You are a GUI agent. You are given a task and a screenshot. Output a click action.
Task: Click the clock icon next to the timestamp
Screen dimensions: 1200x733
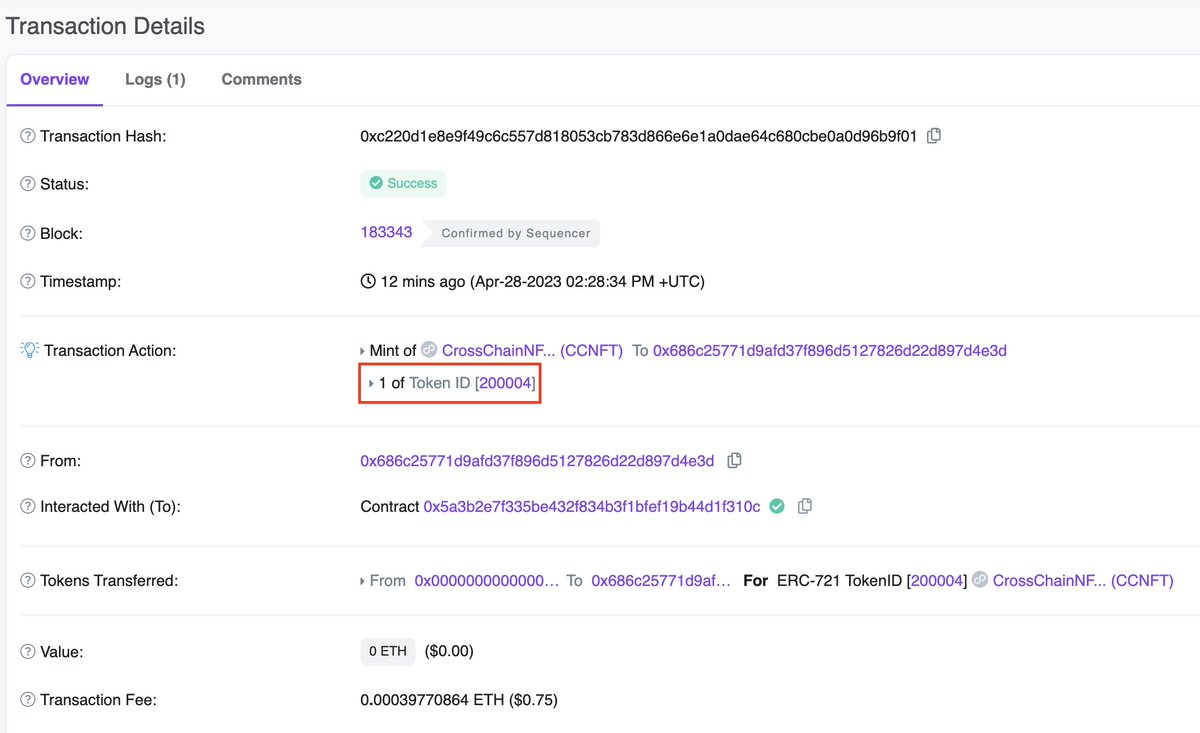(x=367, y=281)
